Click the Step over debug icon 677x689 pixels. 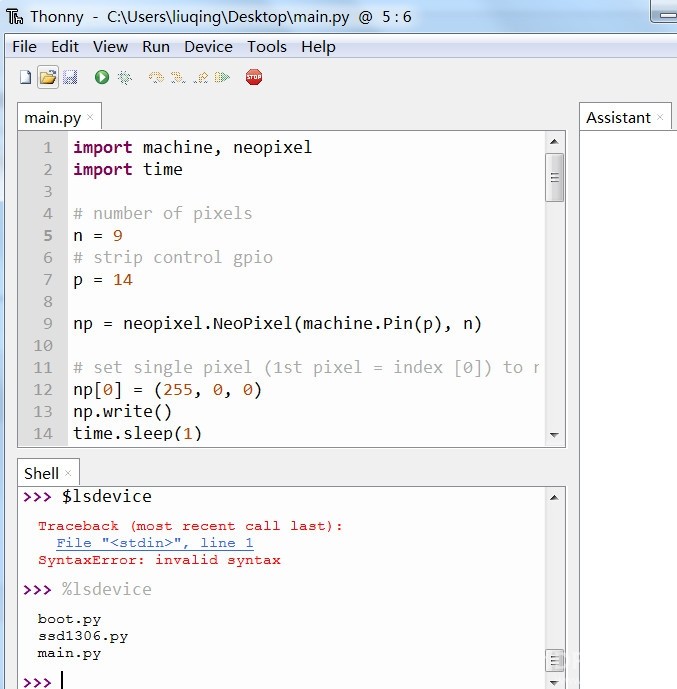(156, 77)
